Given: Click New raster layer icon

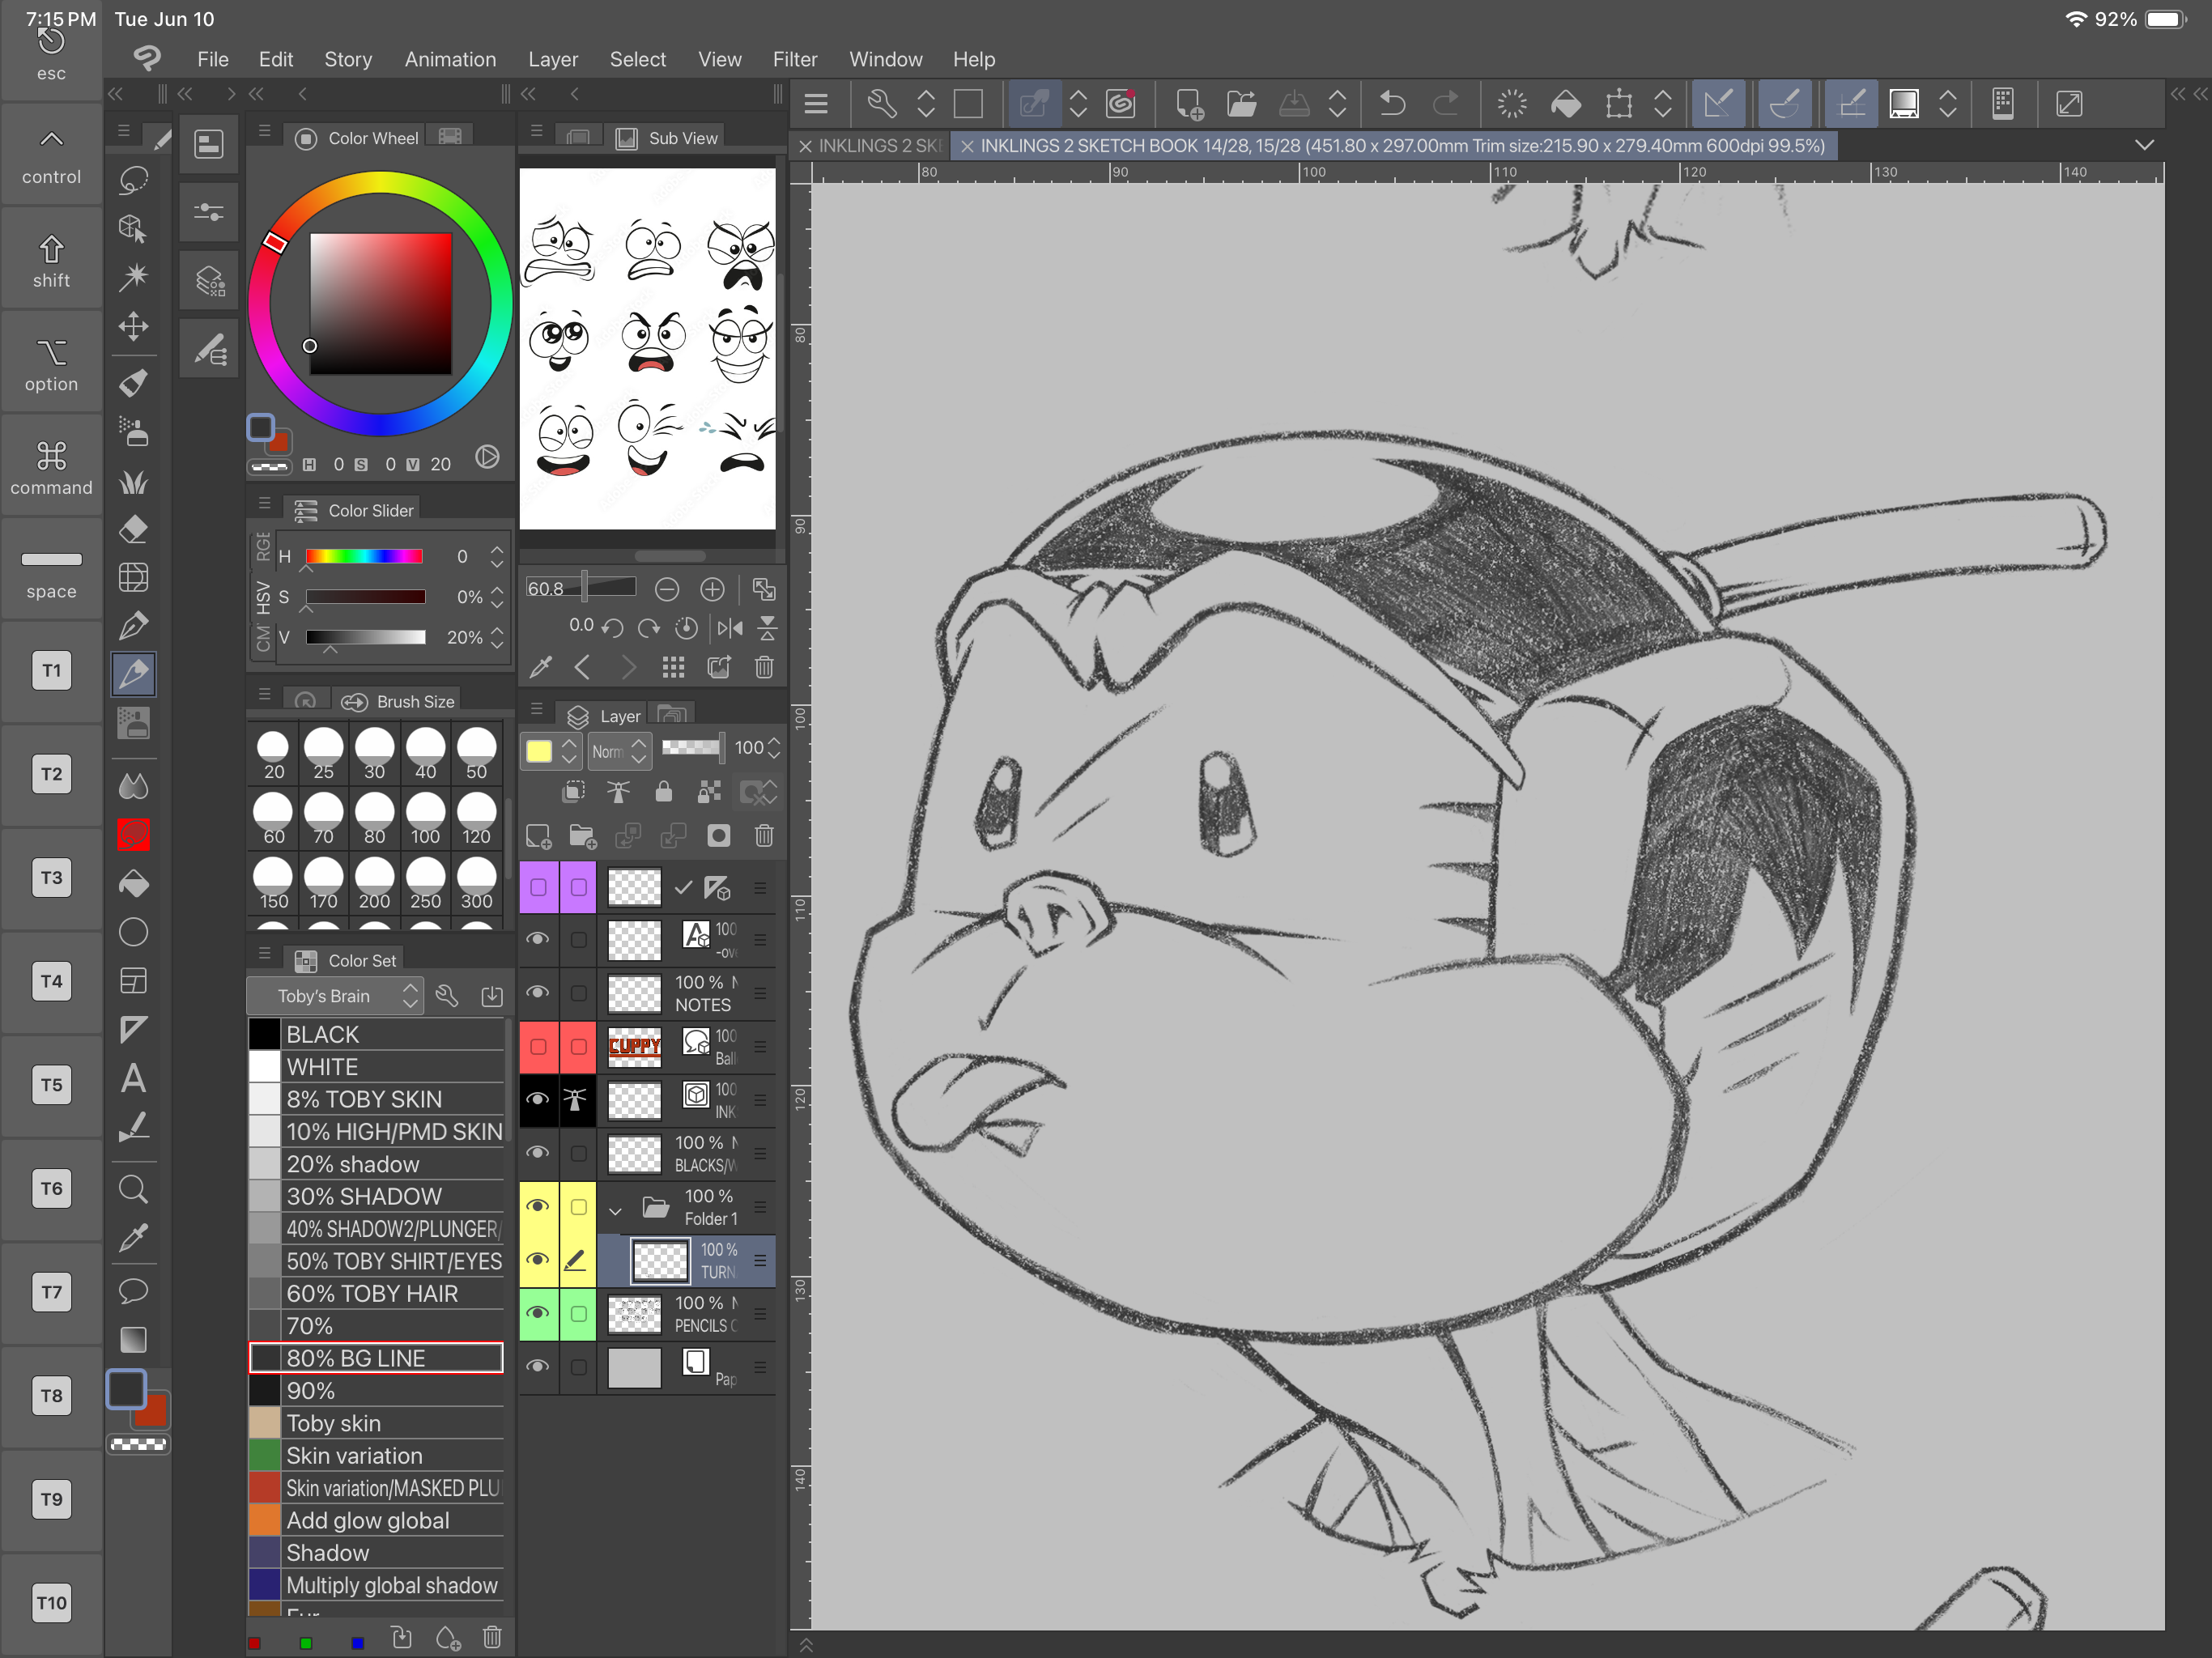Looking at the screenshot, I should click(x=538, y=836).
